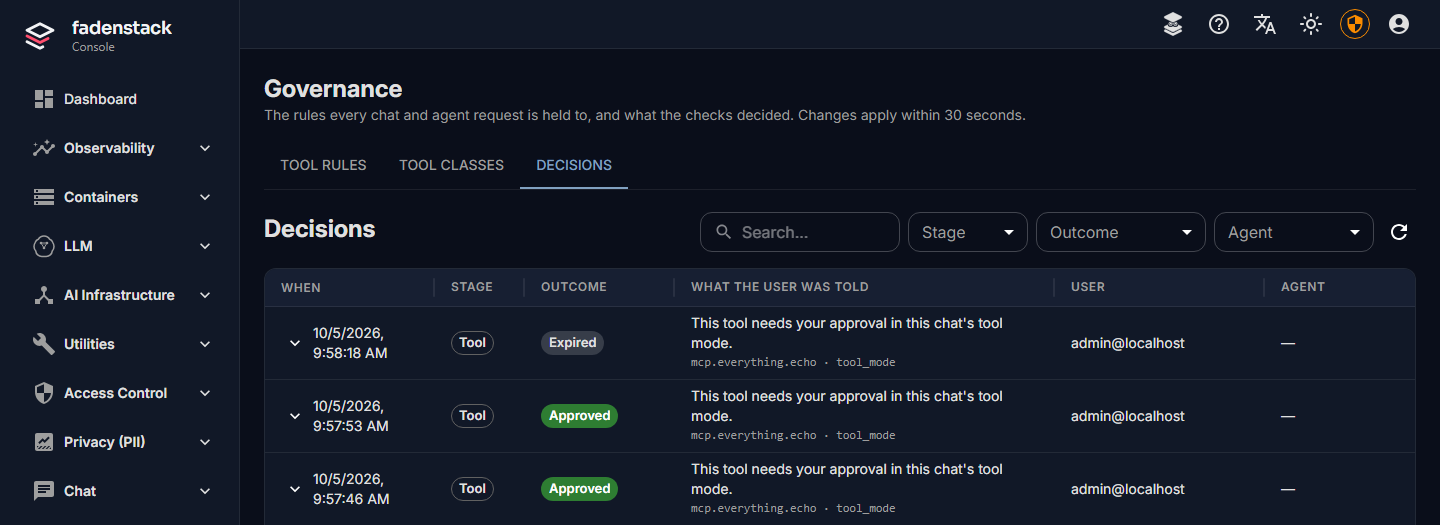
Task: Click the WHAT THE USER WAS TOLD header
Action: [x=780, y=287]
